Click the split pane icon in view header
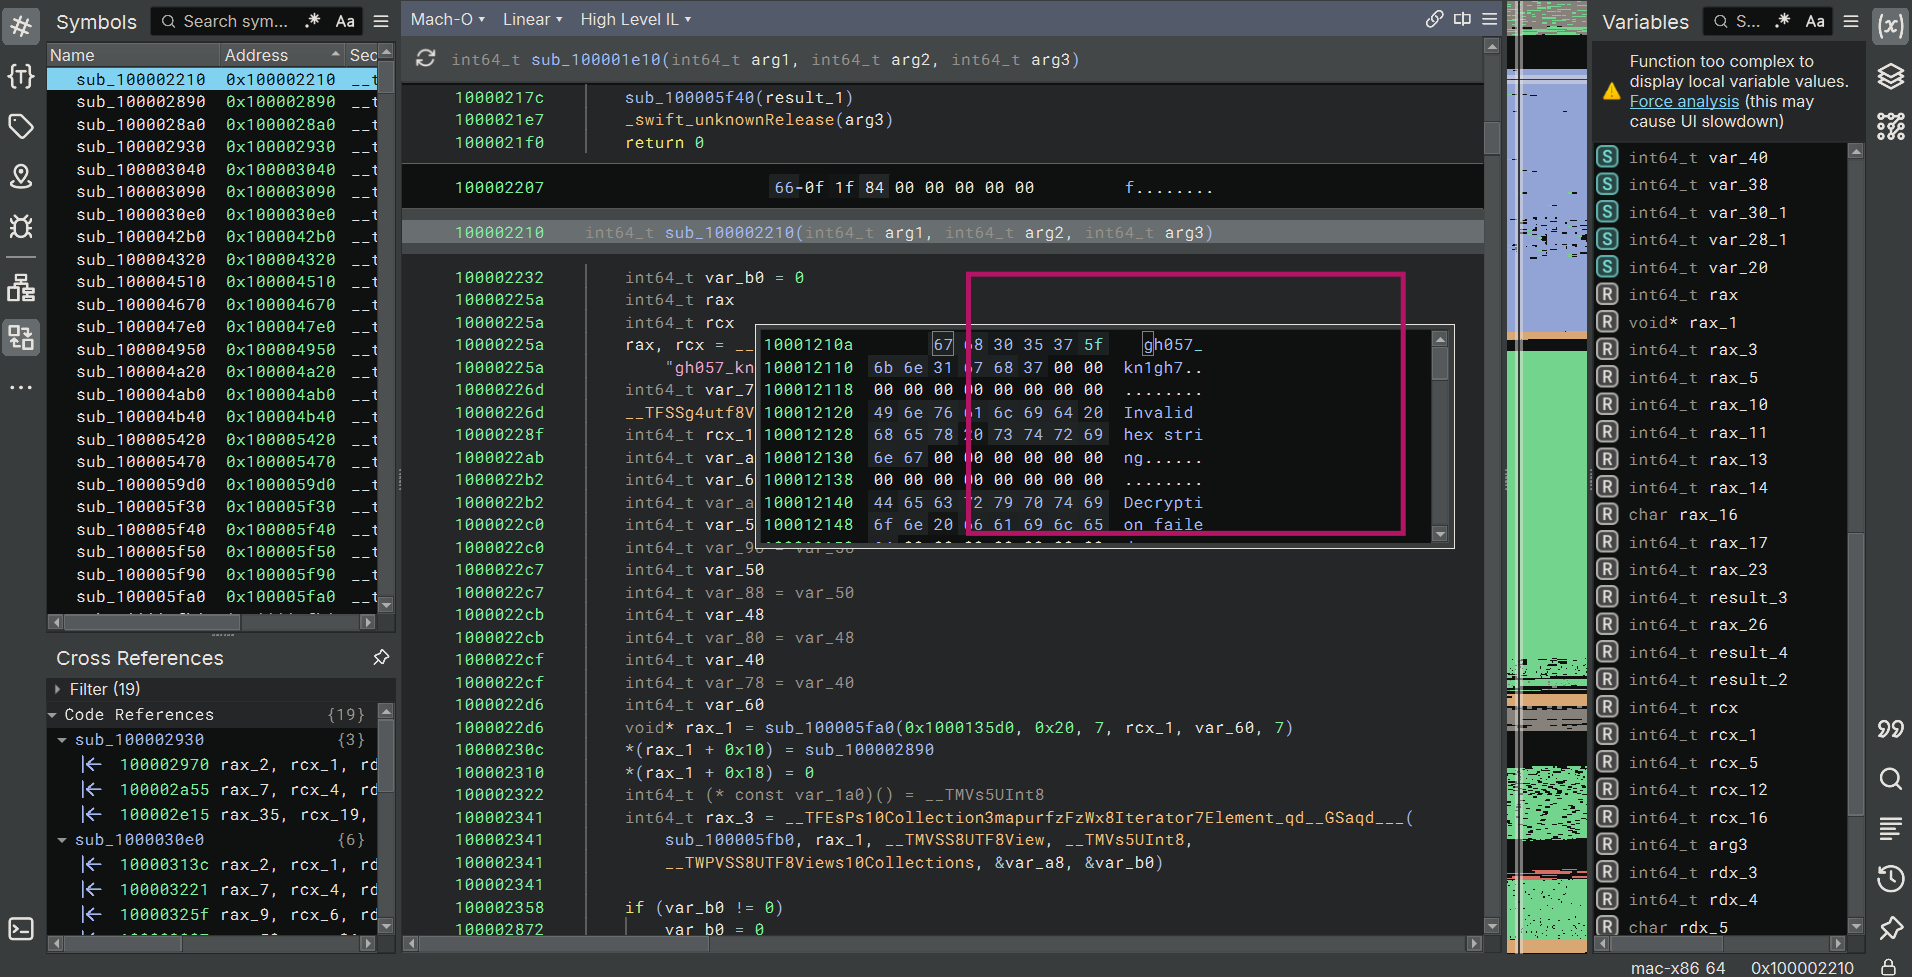The height and width of the screenshot is (977, 1912). pos(1462,19)
